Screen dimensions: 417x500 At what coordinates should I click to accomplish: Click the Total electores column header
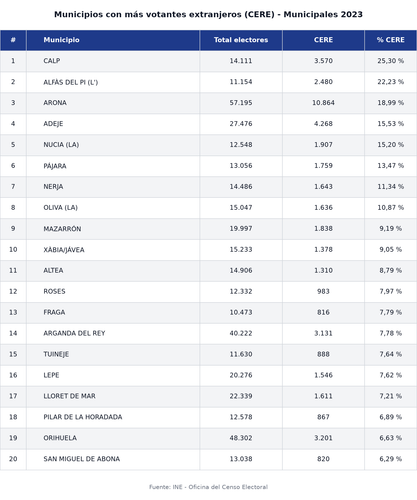[241, 40]
